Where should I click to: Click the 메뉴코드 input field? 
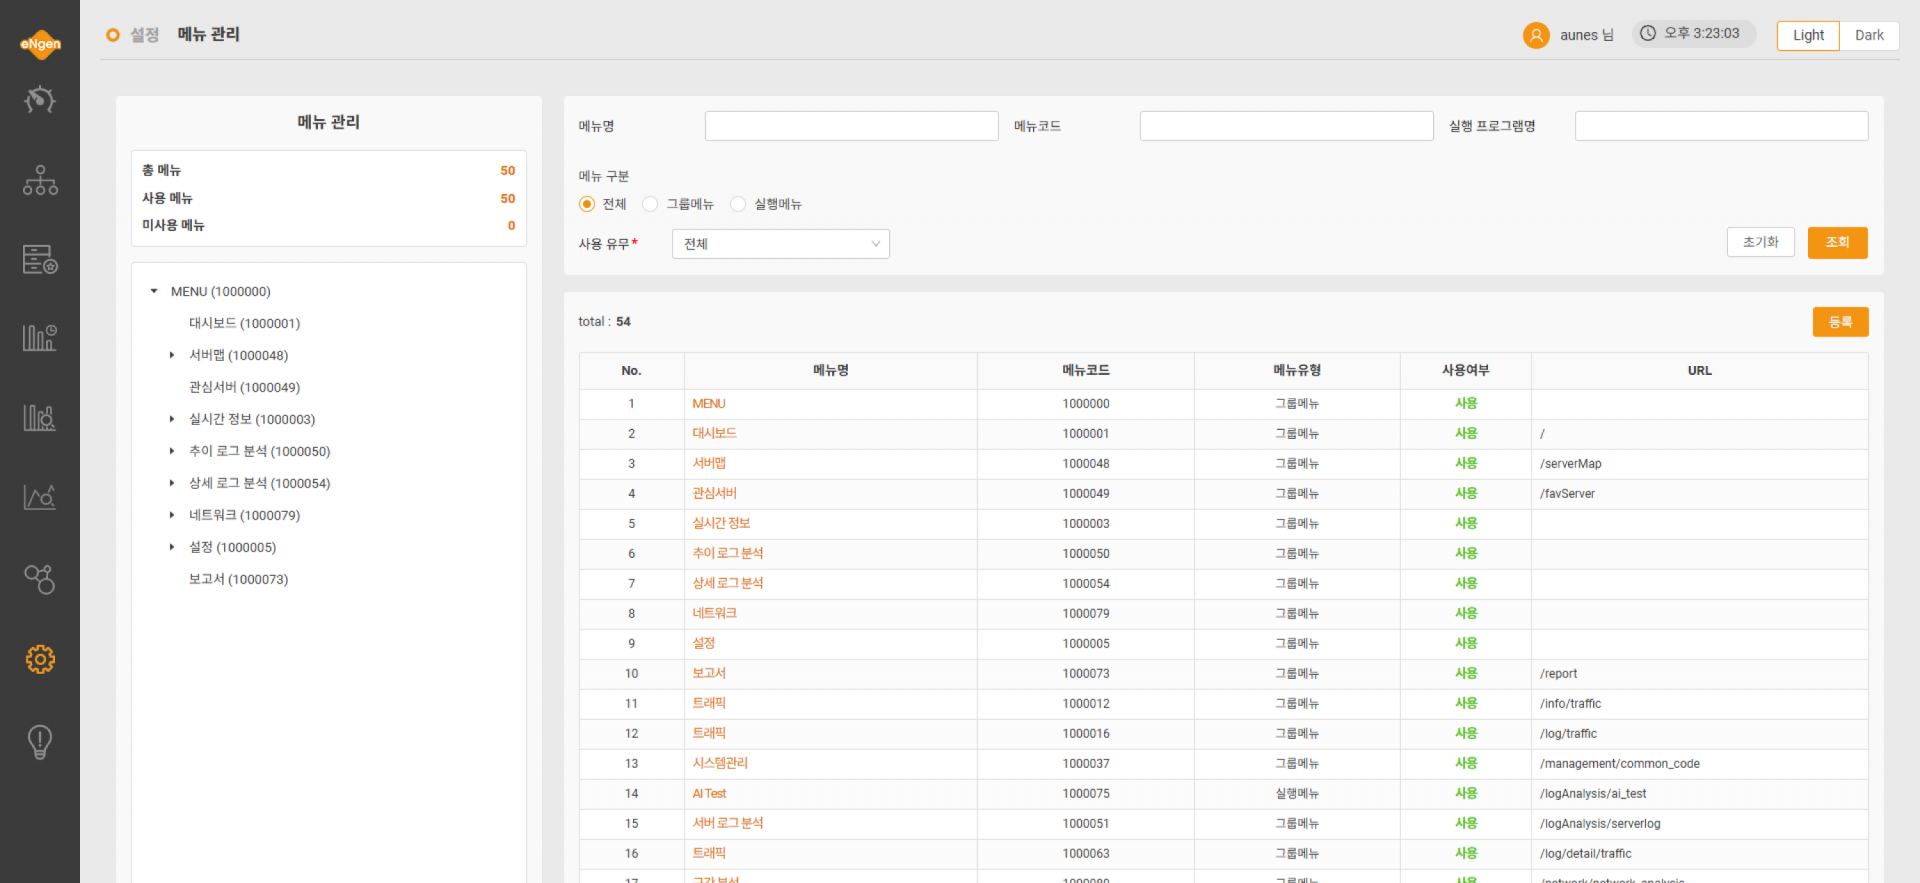coord(1287,126)
